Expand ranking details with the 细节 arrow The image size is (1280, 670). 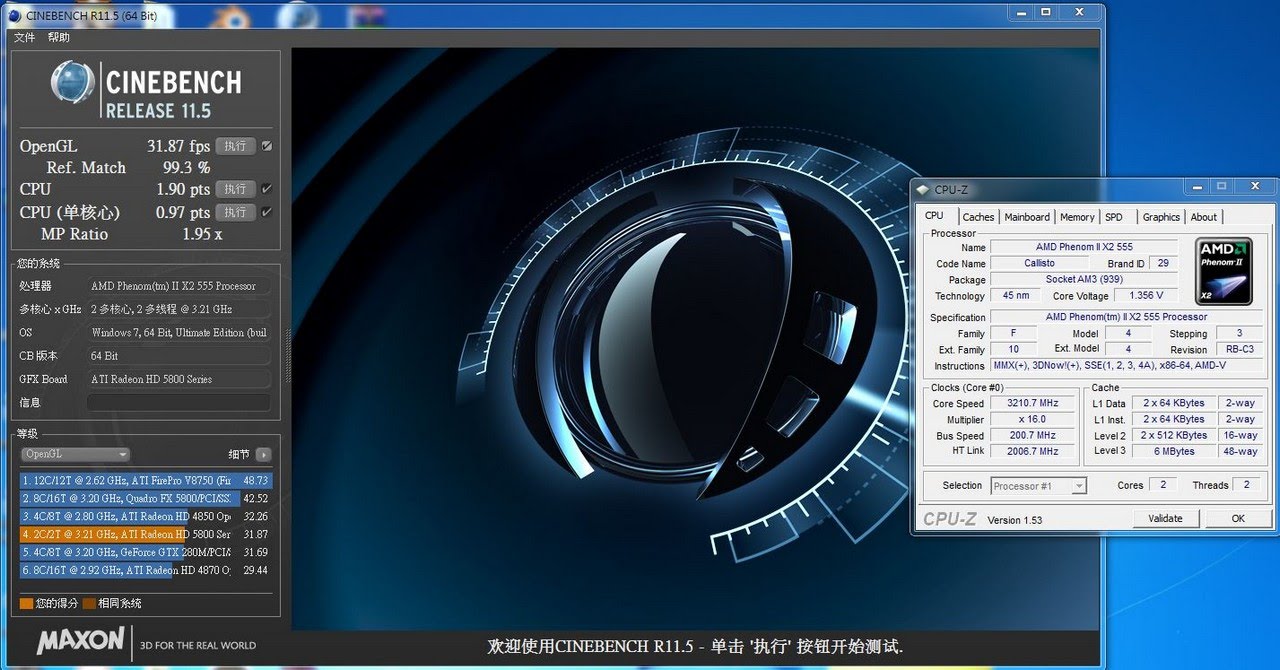(263, 454)
